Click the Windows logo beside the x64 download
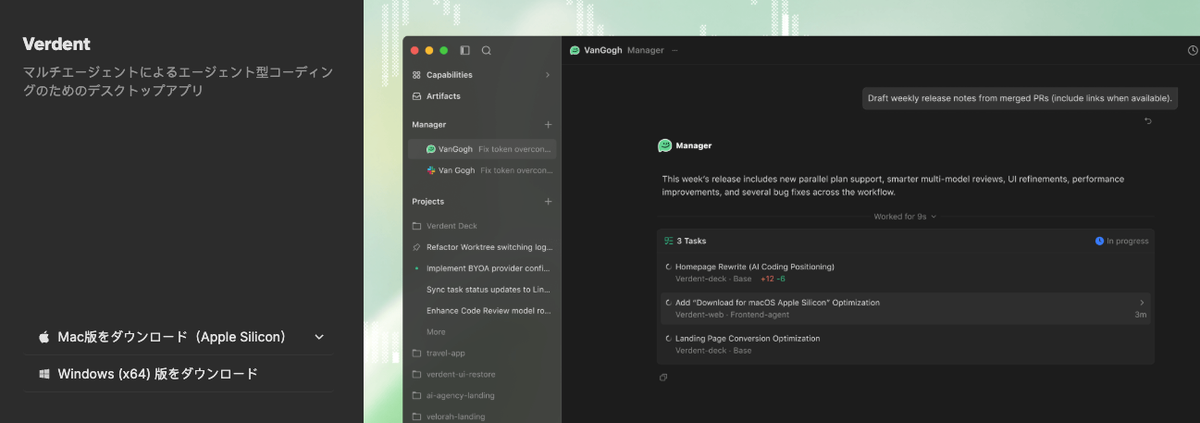Viewport: 1200px width, 423px height. pyautogui.click(x=44, y=374)
